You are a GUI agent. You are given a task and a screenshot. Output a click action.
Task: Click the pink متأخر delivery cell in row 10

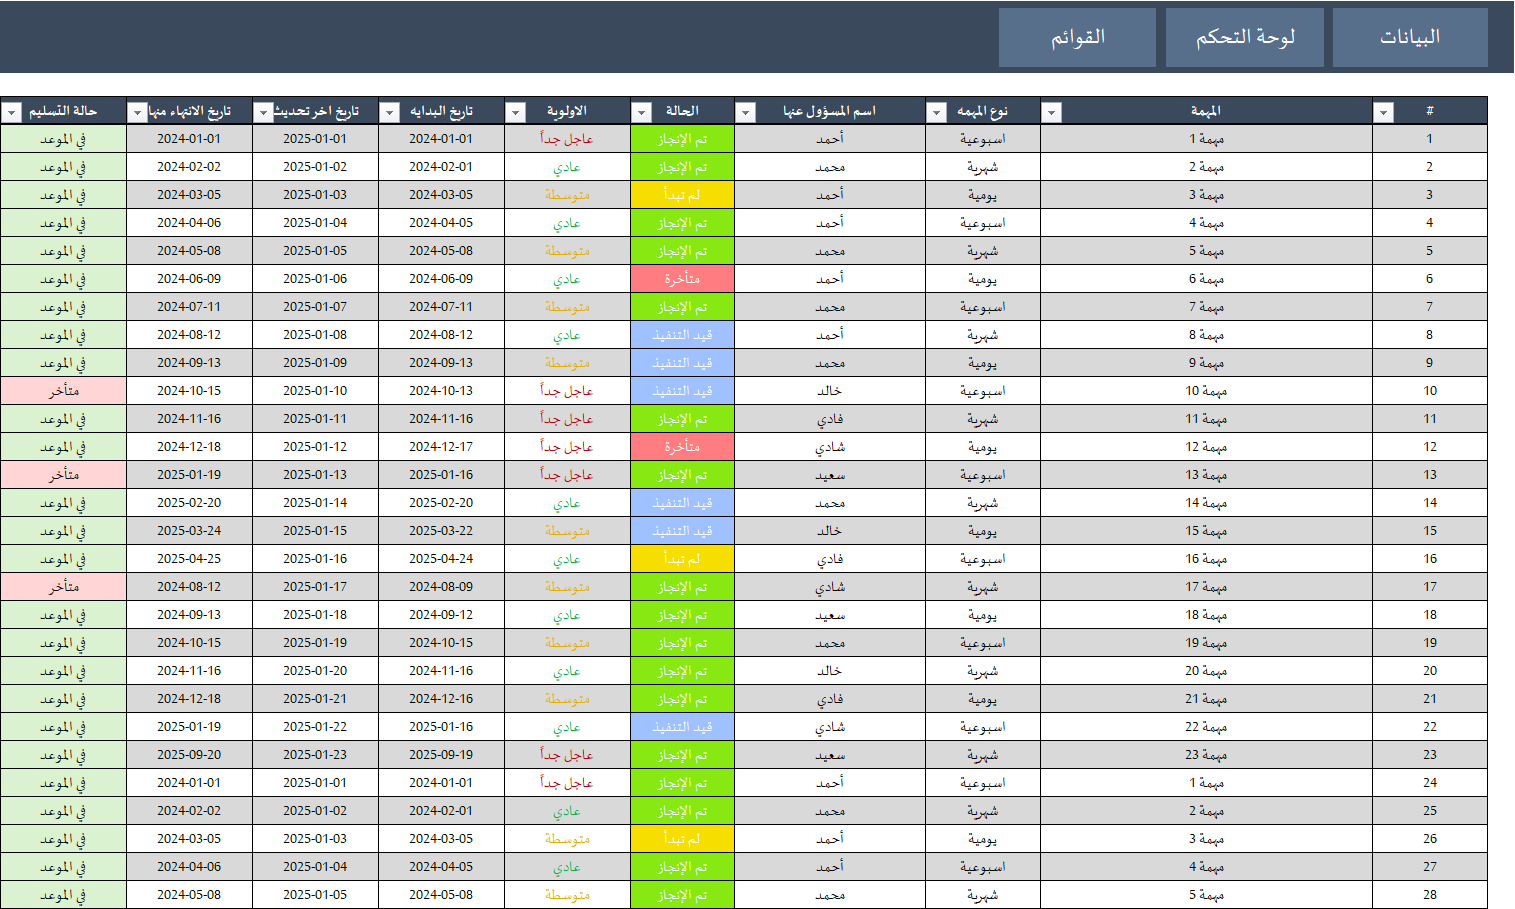click(63, 391)
